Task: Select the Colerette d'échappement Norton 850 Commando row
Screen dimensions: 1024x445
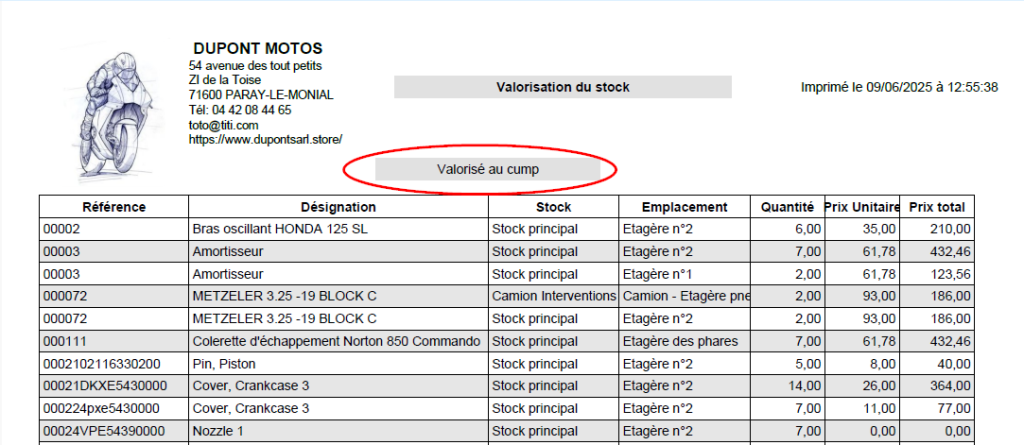Action: pyautogui.click(x=507, y=341)
